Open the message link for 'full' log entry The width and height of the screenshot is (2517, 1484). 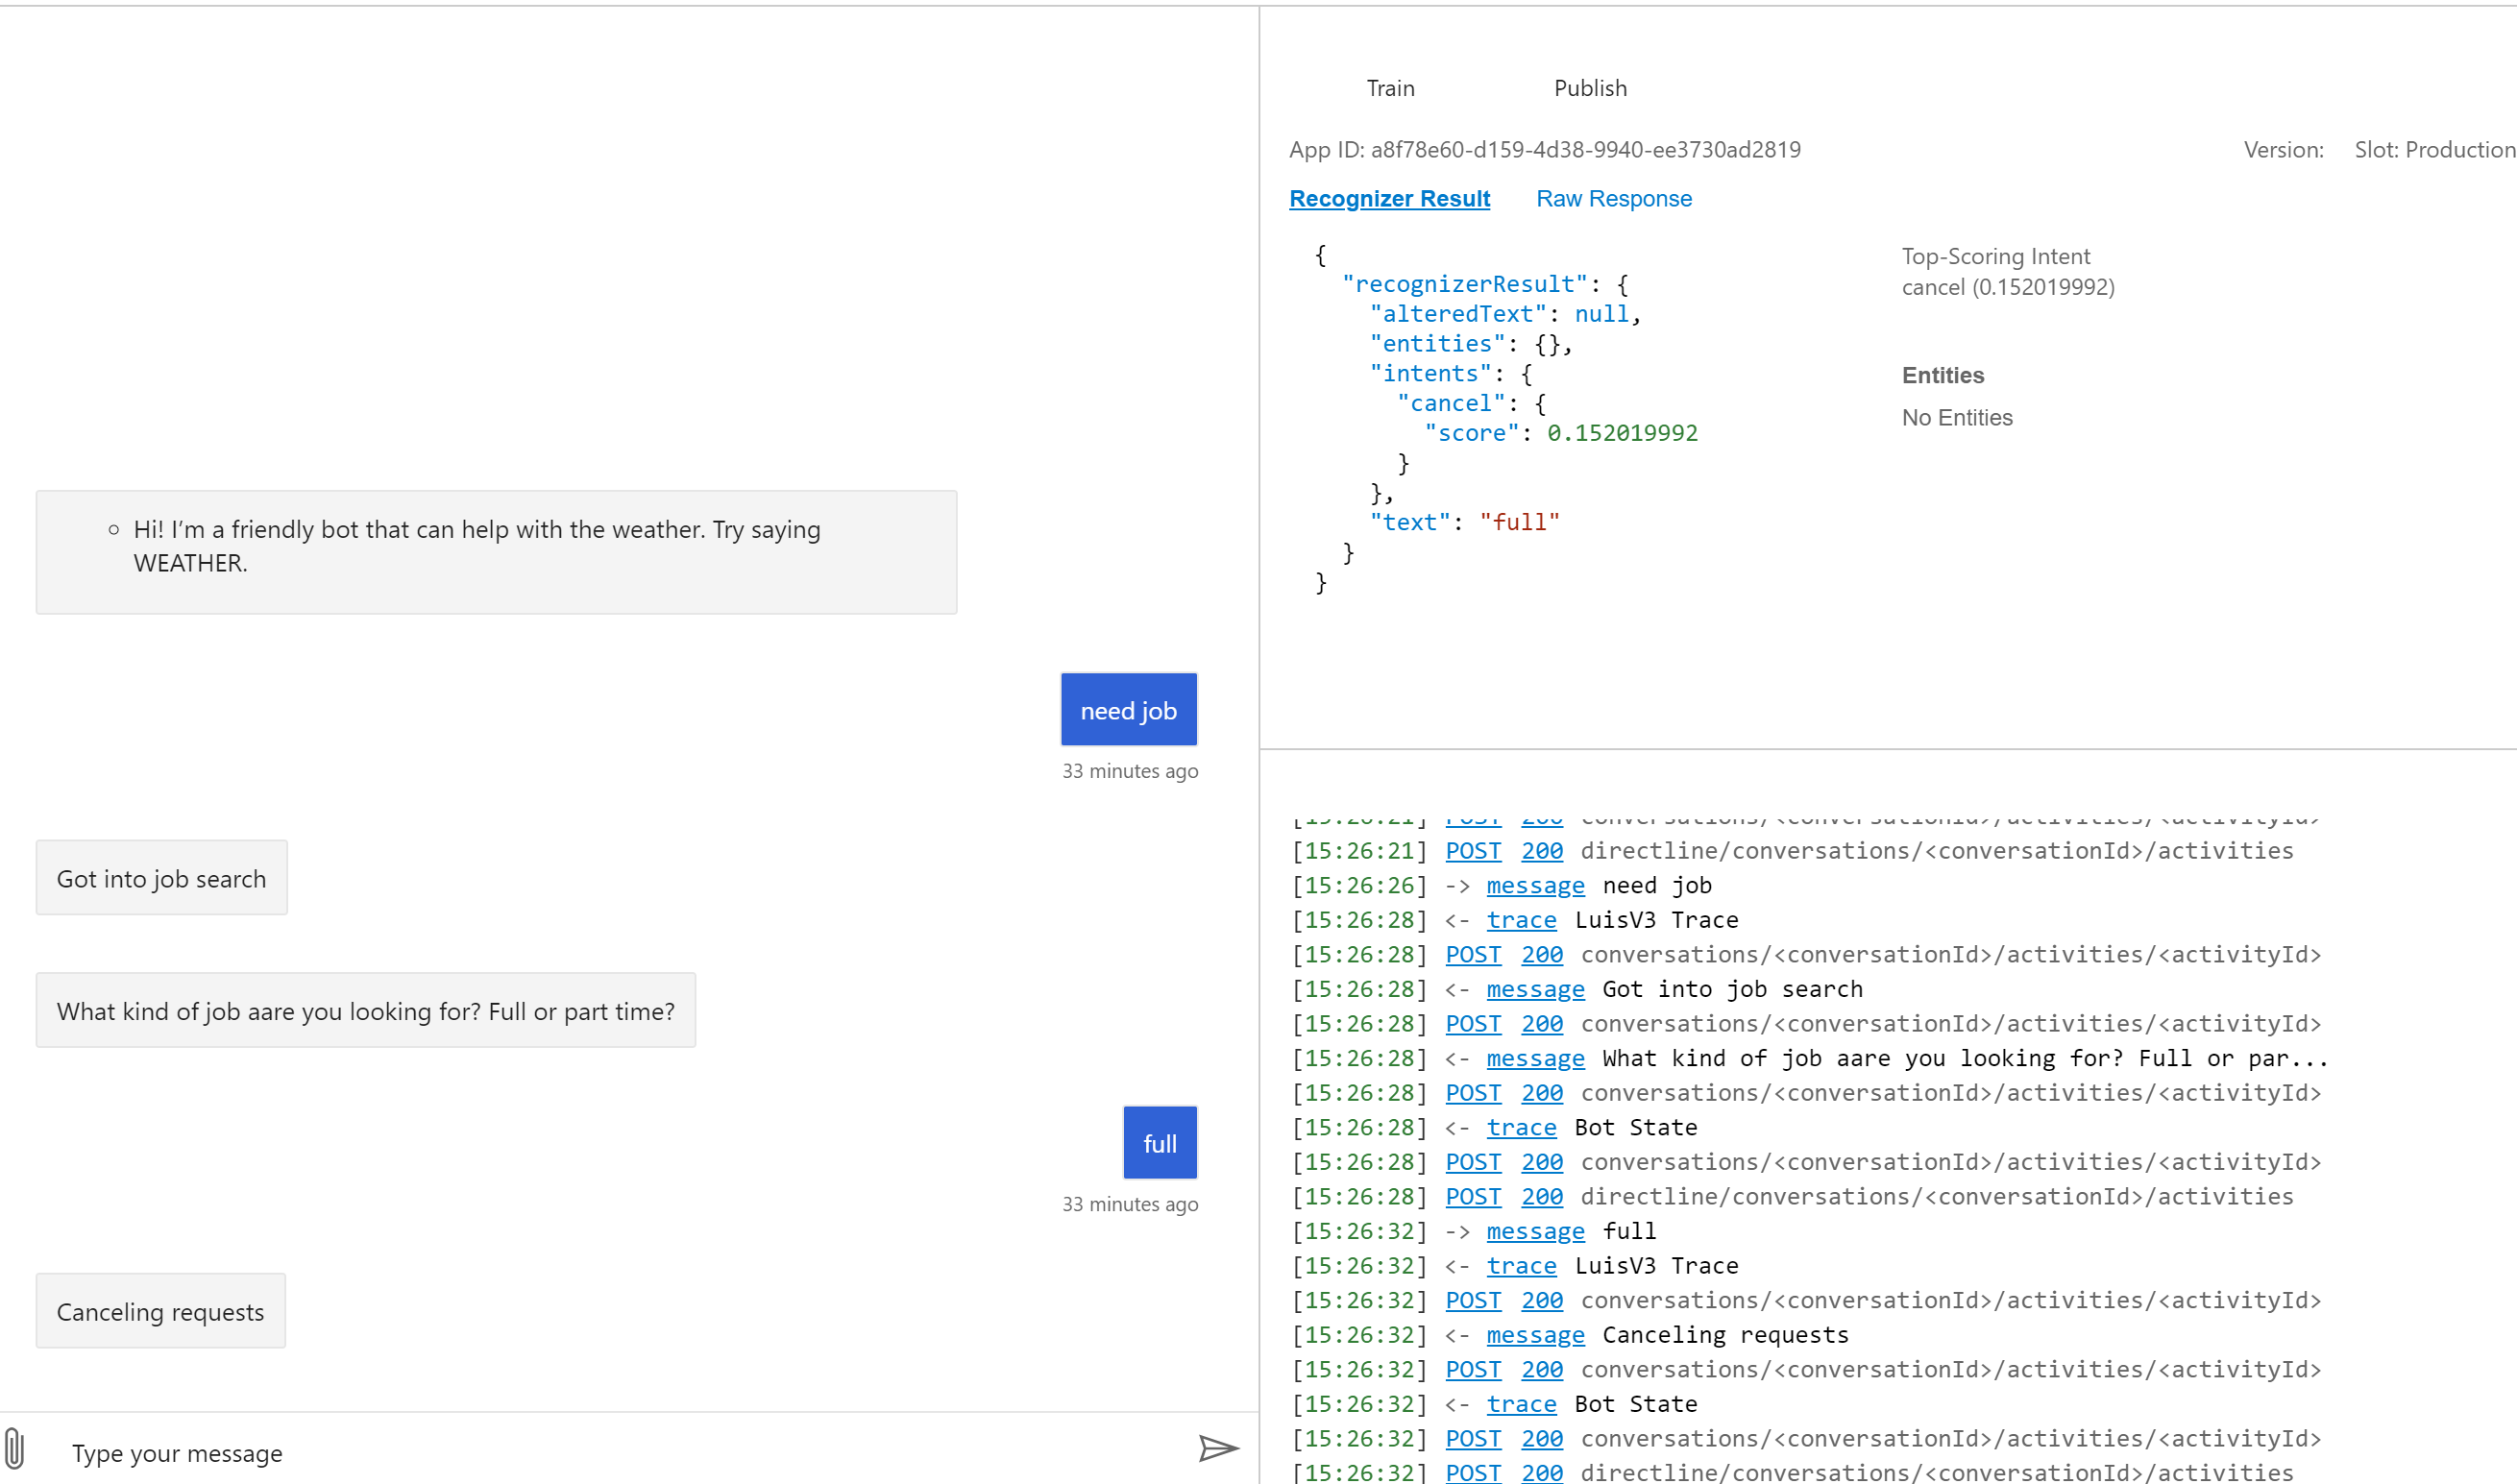(x=1534, y=1231)
